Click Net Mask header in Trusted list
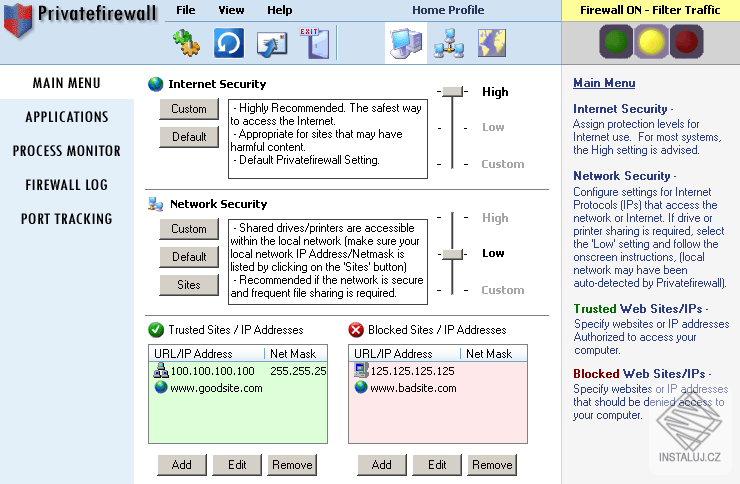 pos(295,353)
